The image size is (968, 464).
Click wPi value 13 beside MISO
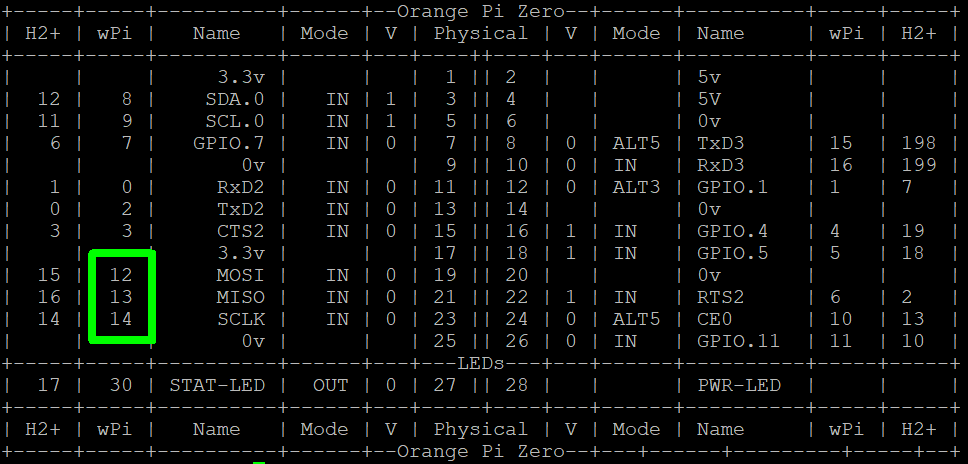(121, 297)
